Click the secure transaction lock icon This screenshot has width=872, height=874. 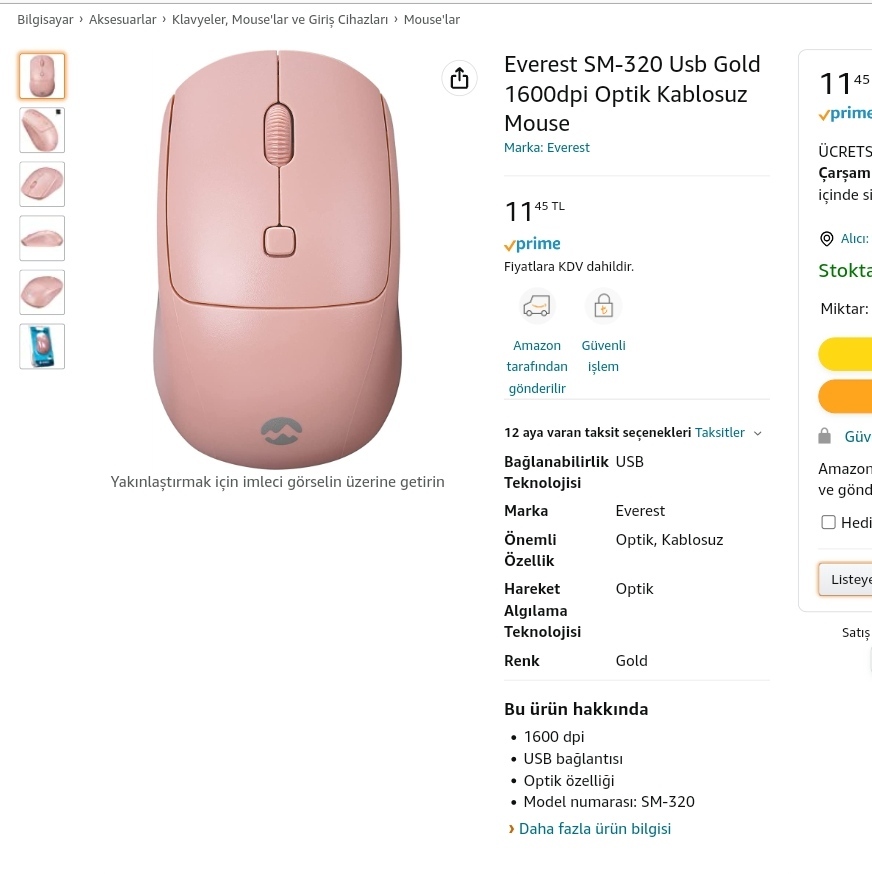click(x=603, y=306)
